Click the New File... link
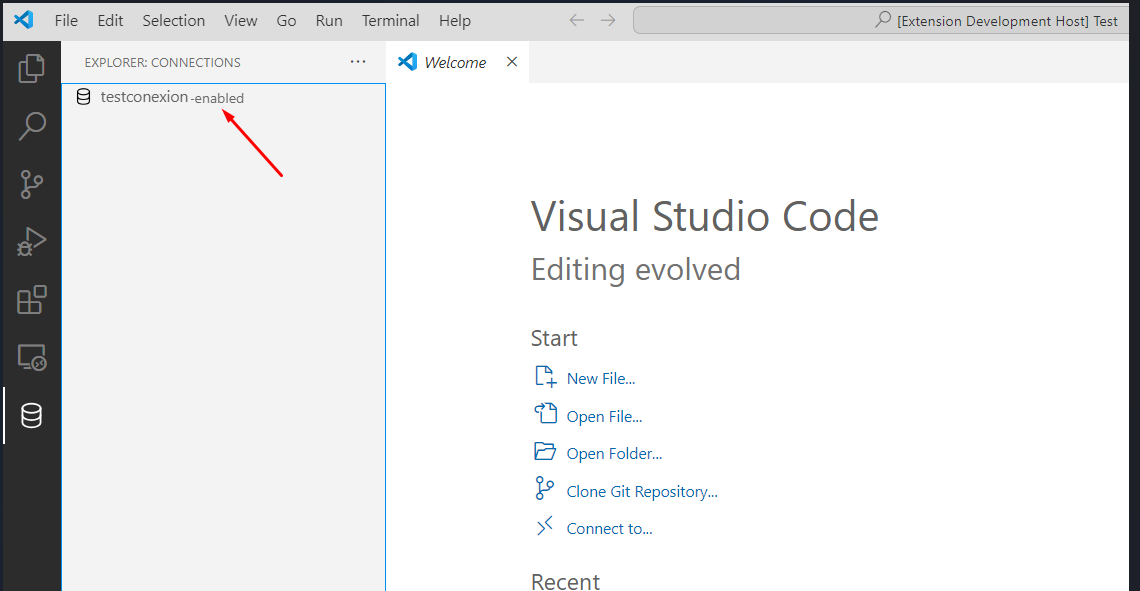 pyautogui.click(x=601, y=379)
